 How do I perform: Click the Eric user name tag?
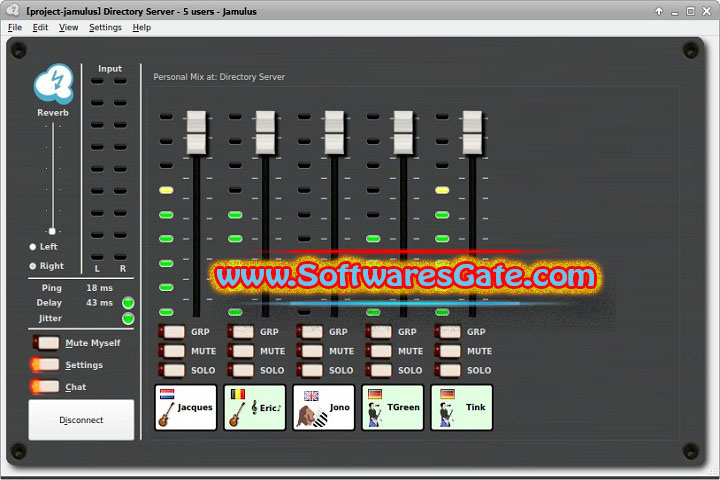254,408
